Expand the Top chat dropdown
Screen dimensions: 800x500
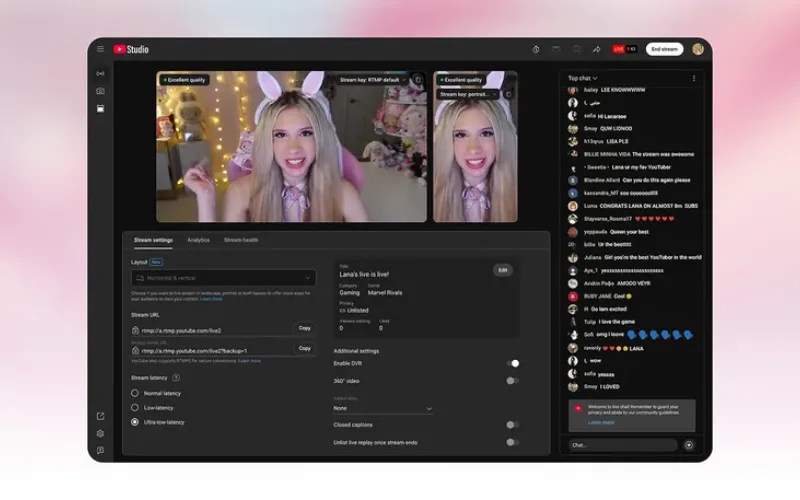tap(583, 78)
